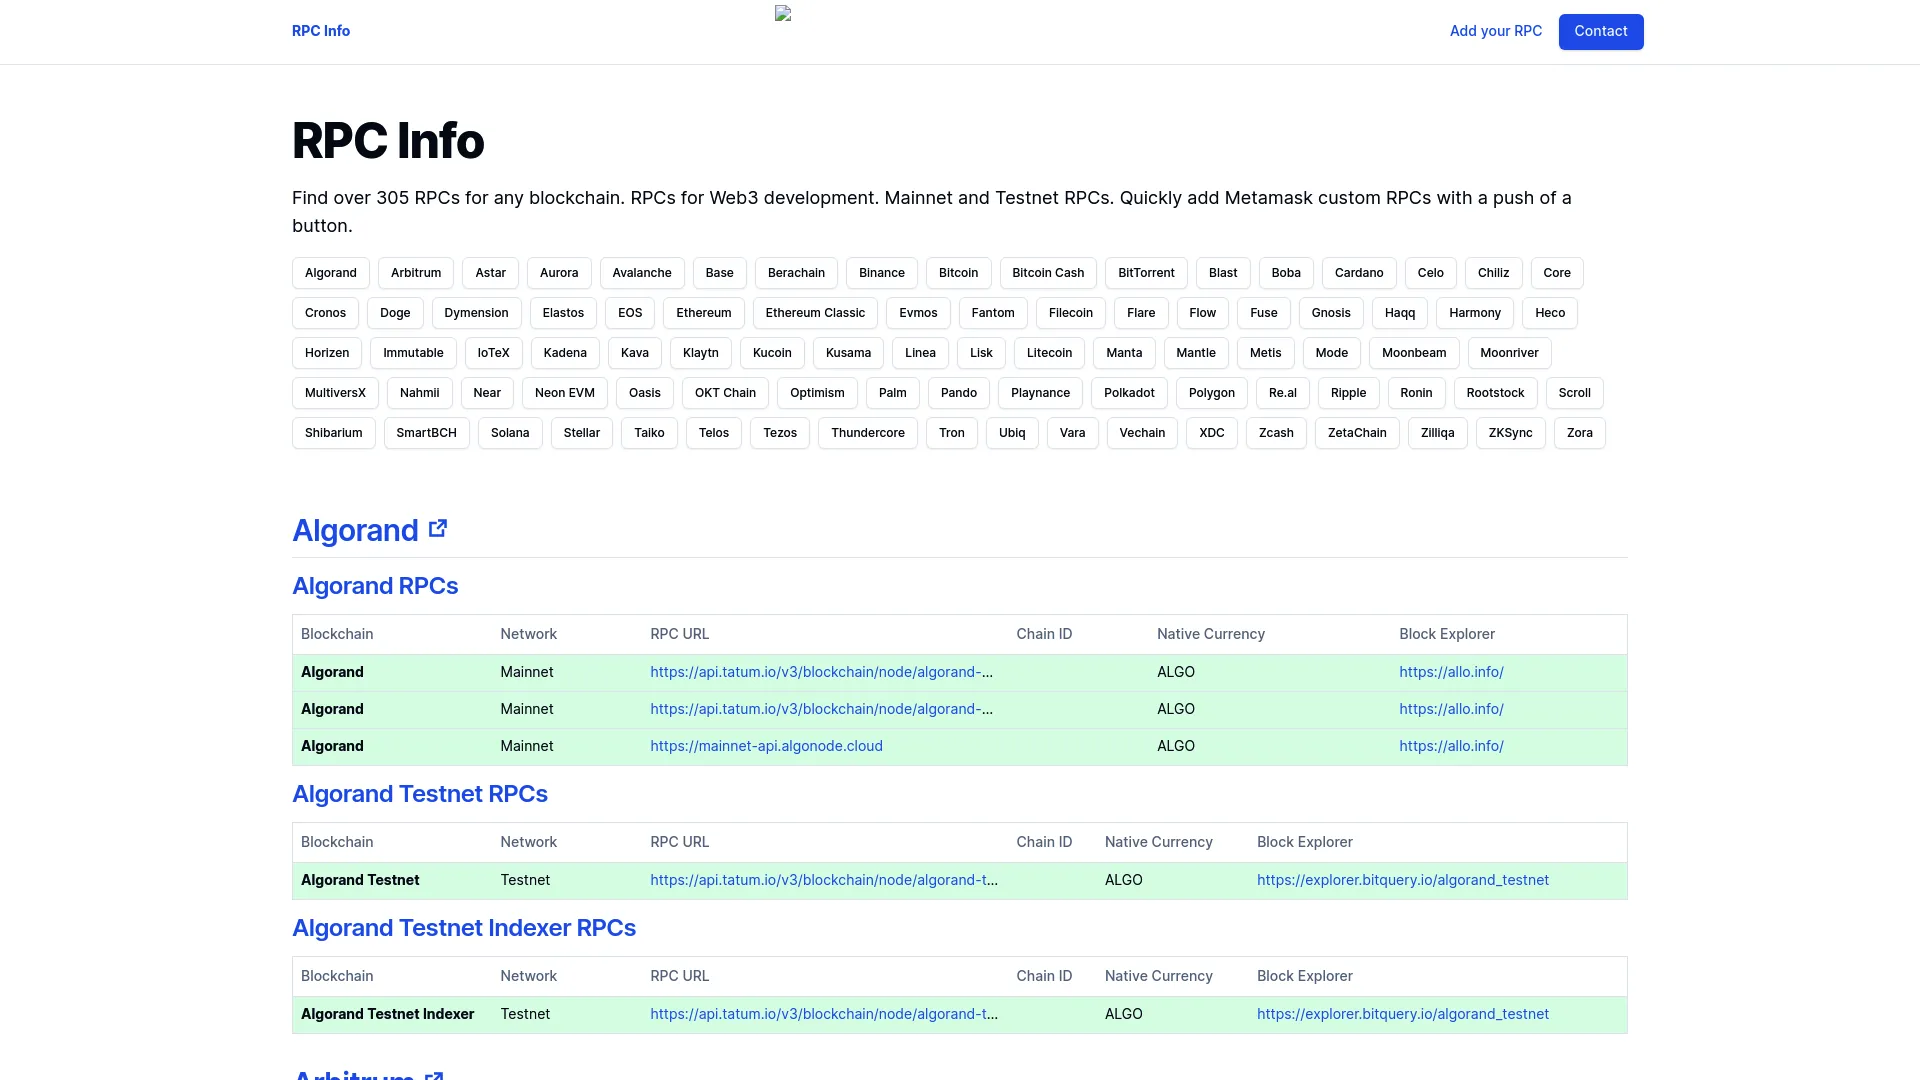Click the Fantom blockchain filter tag
This screenshot has height=1080, width=1920.
[x=992, y=313]
